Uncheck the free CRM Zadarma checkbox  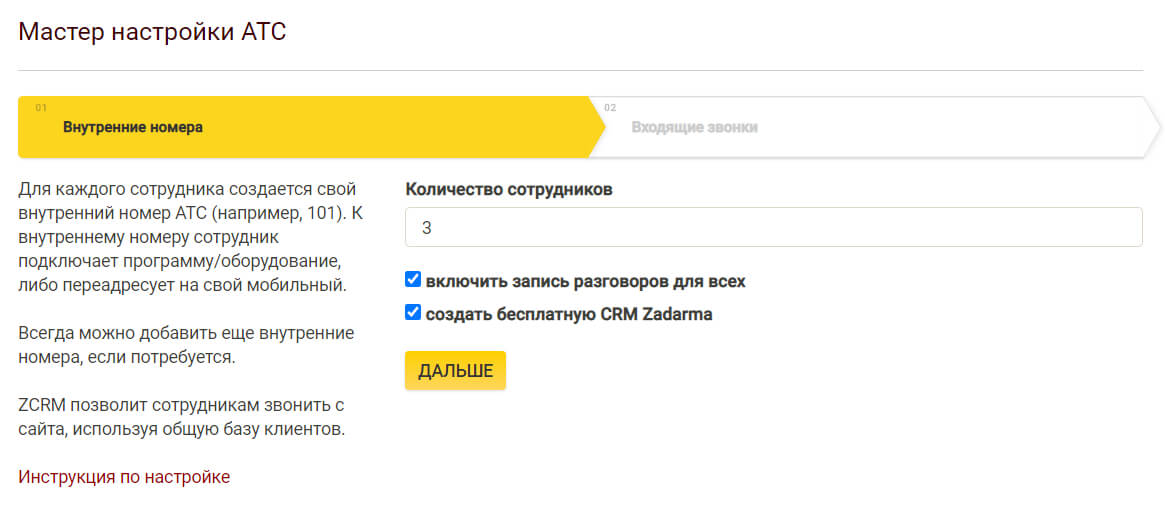point(413,313)
